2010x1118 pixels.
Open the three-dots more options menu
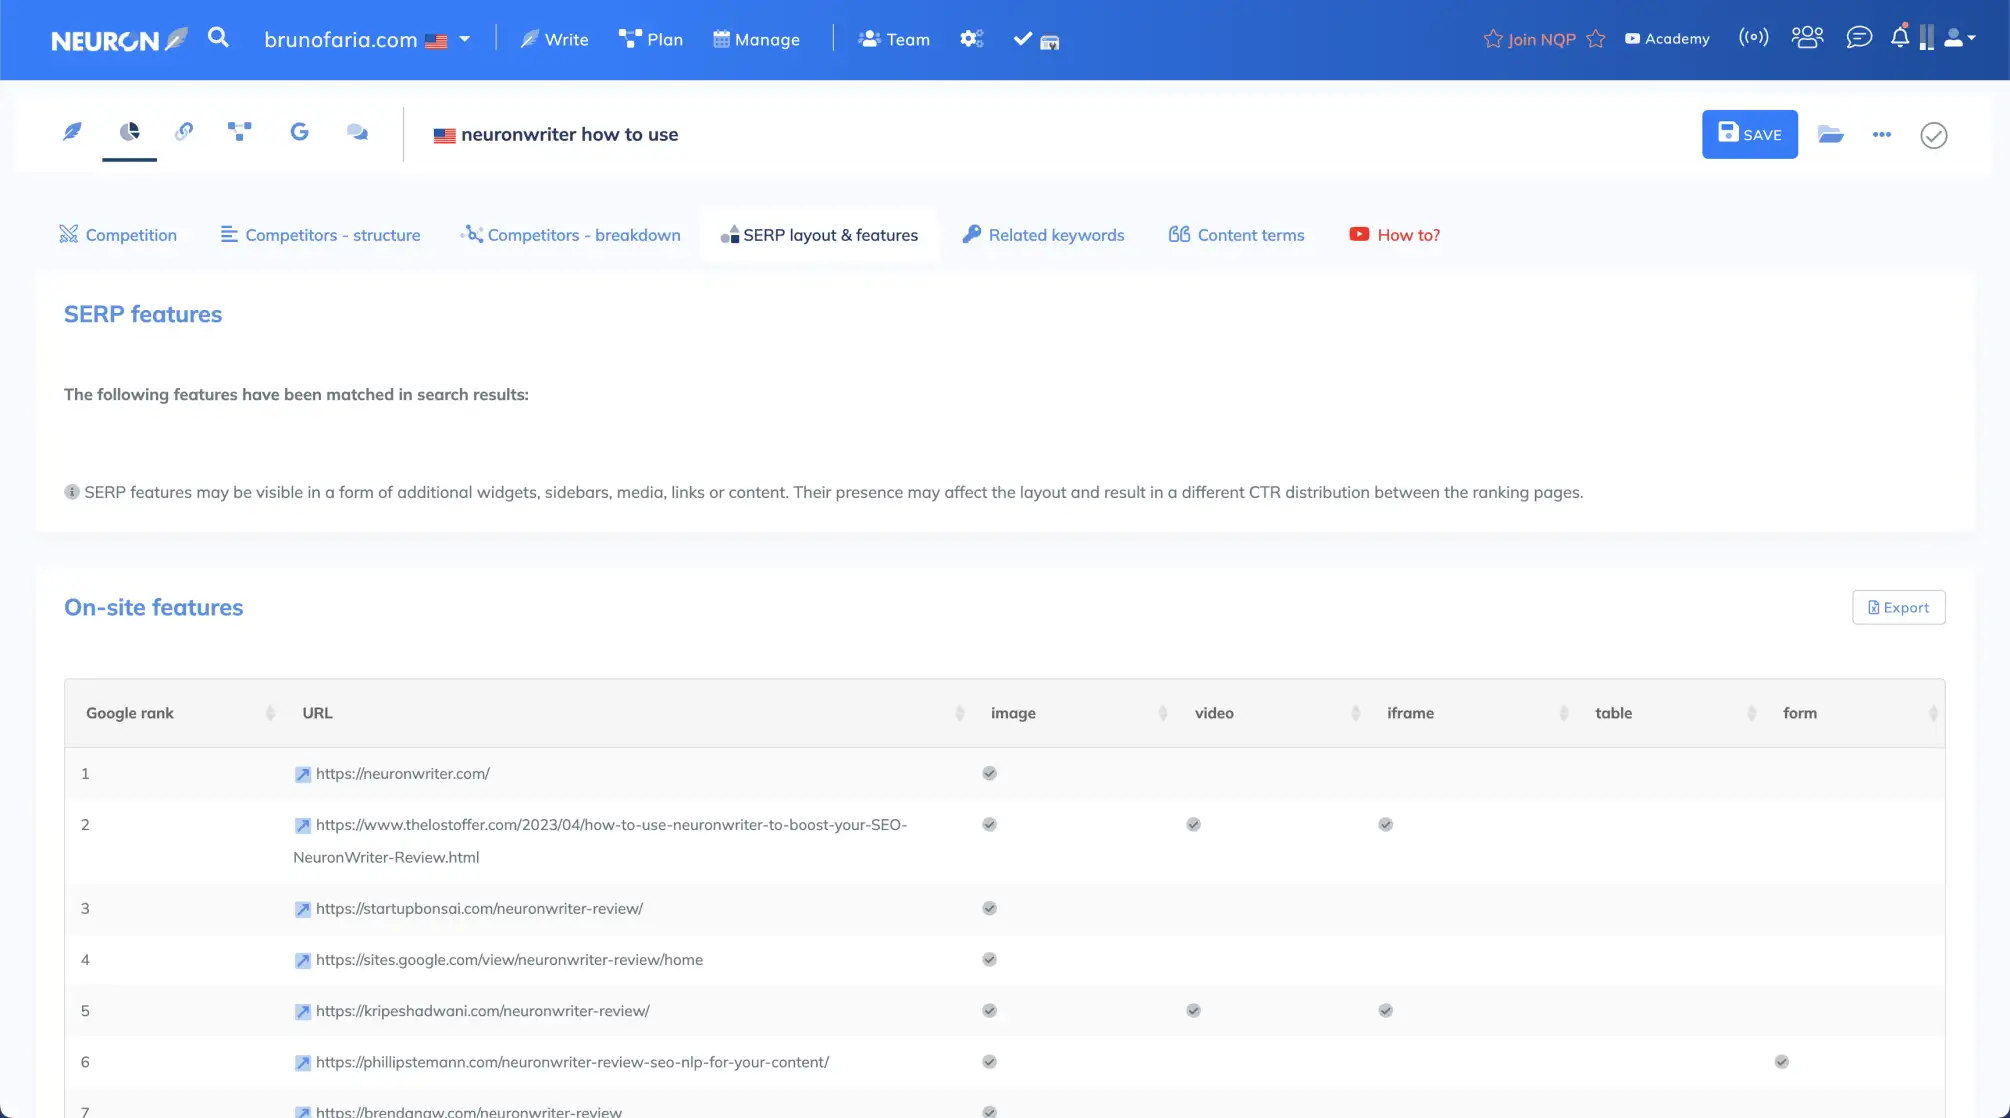pyautogui.click(x=1882, y=134)
